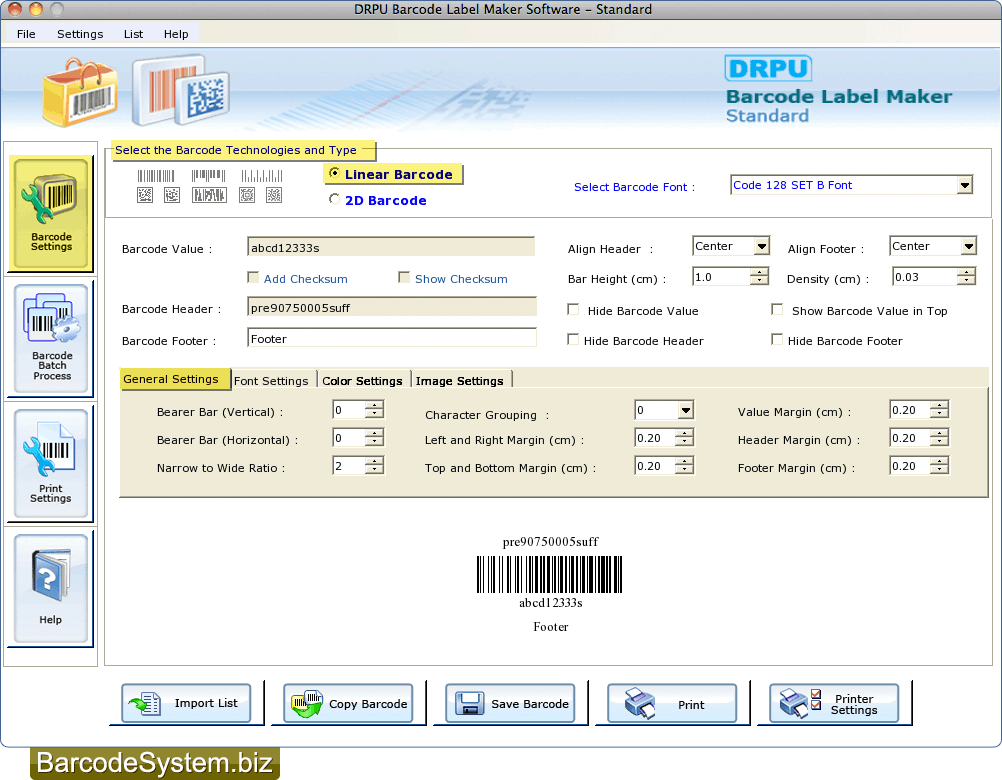The width and height of the screenshot is (1002, 780).
Task: Click the Save Barcode floppy disk icon
Action: tap(470, 703)
